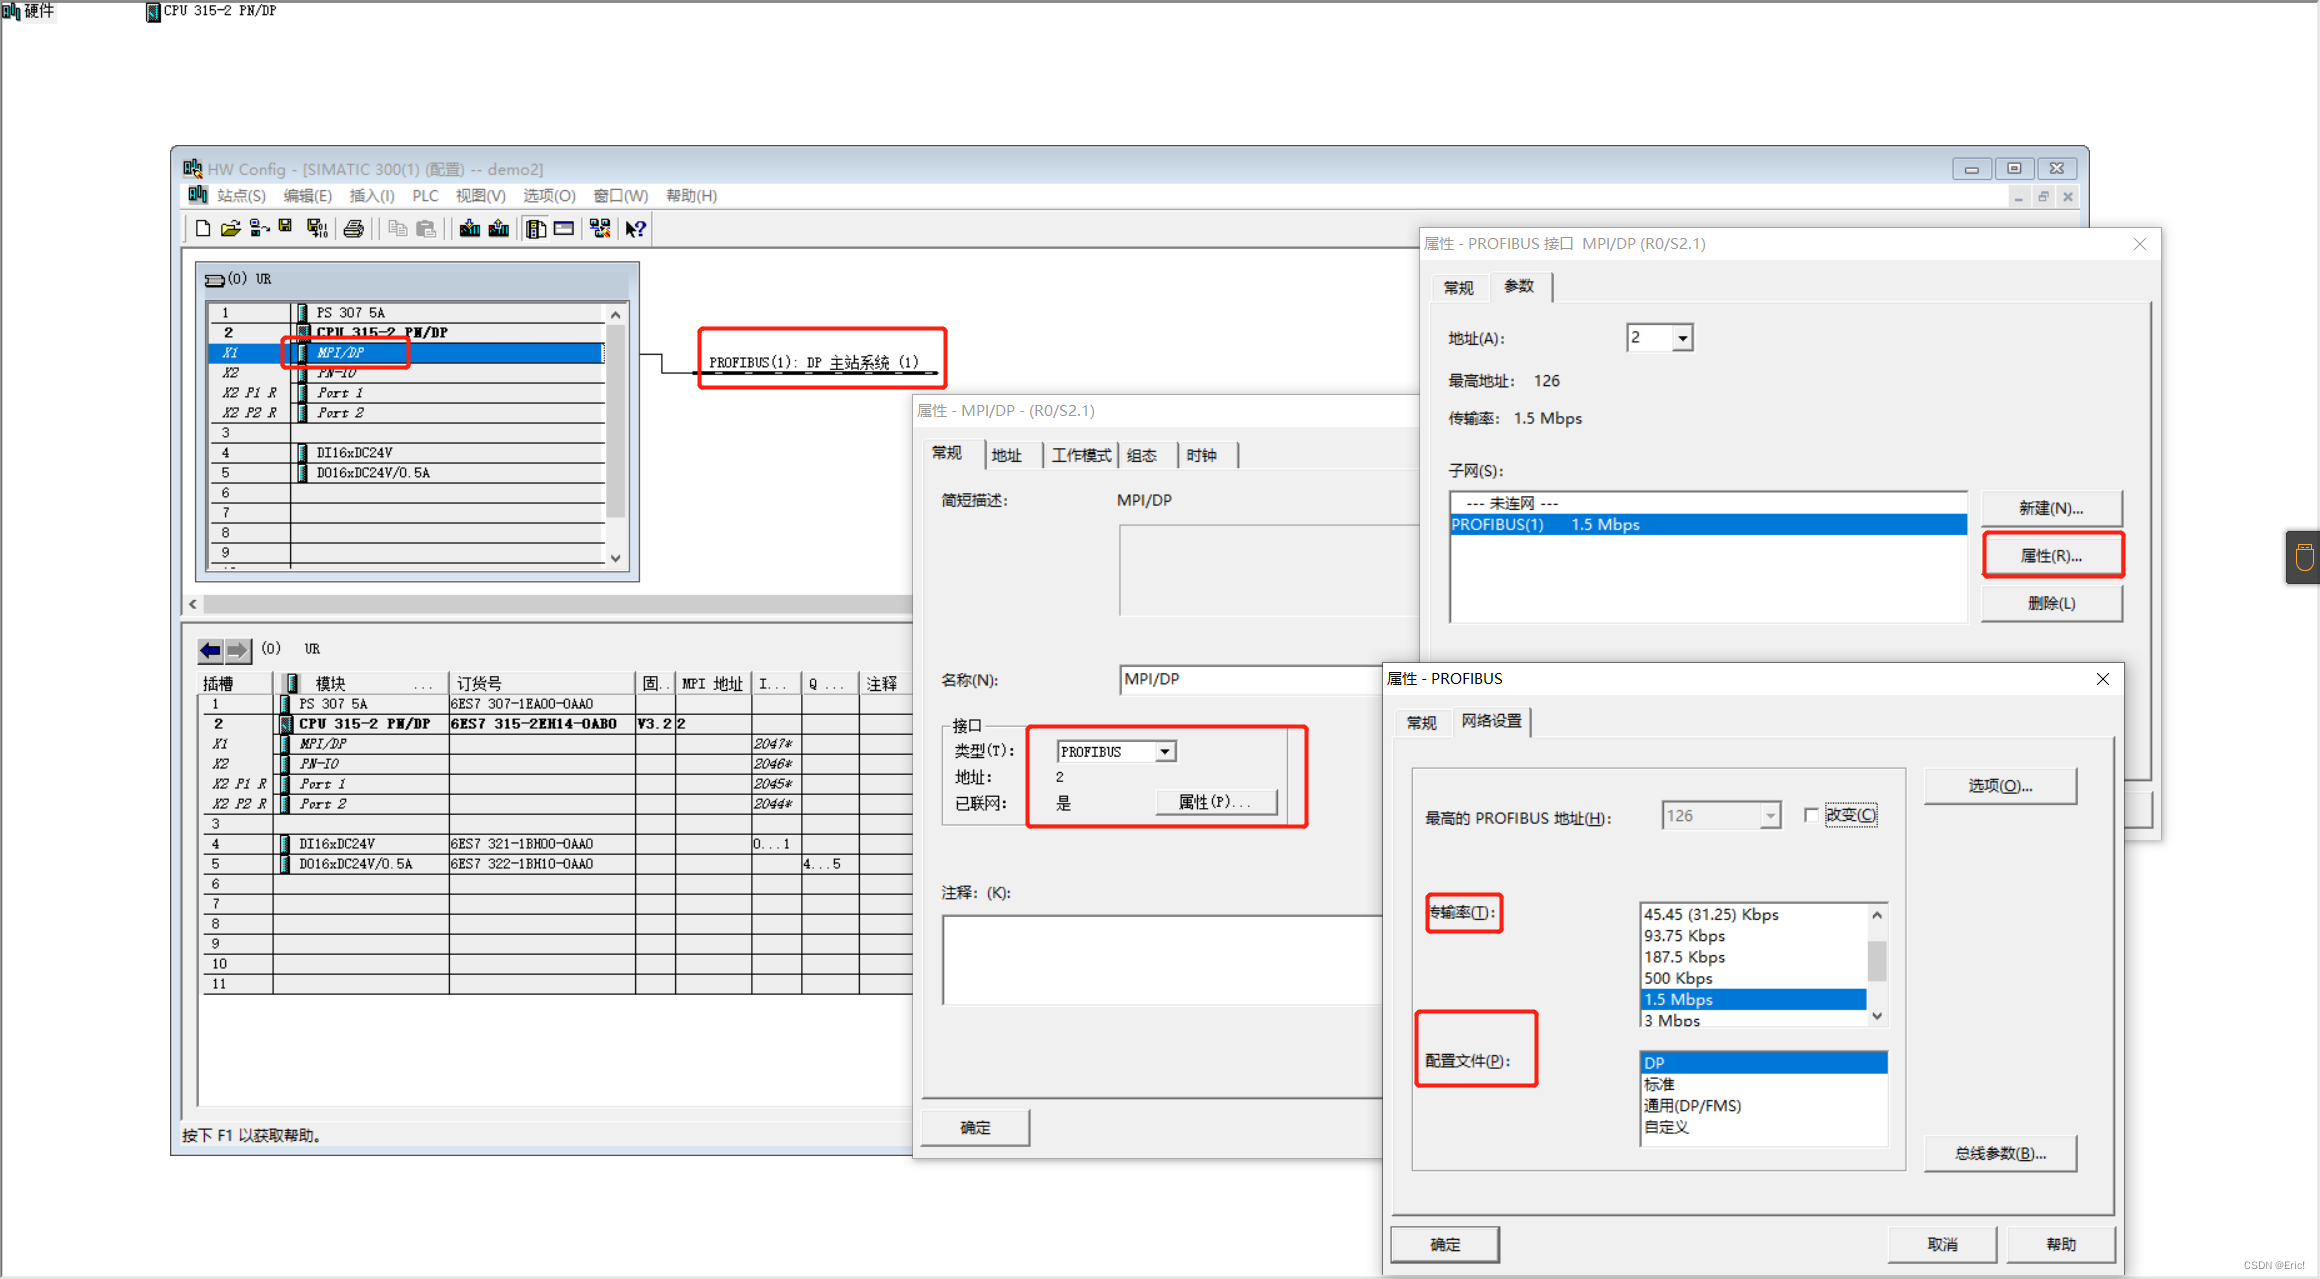The height and width of the screenshot is (1279, 2320).
Task: Open the 站点(S) menu
Action: (x=241, y=196)
